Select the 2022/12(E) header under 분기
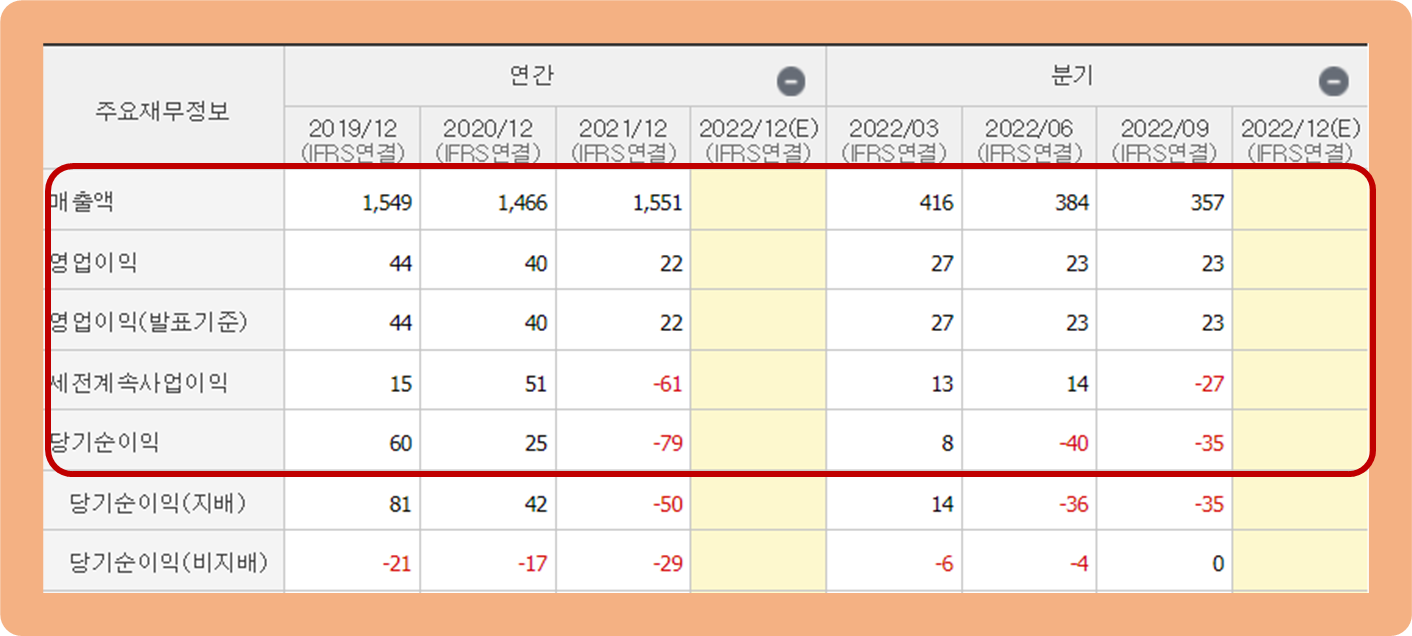Viewport: 1412px width, 636px height. pos(1300,140)
